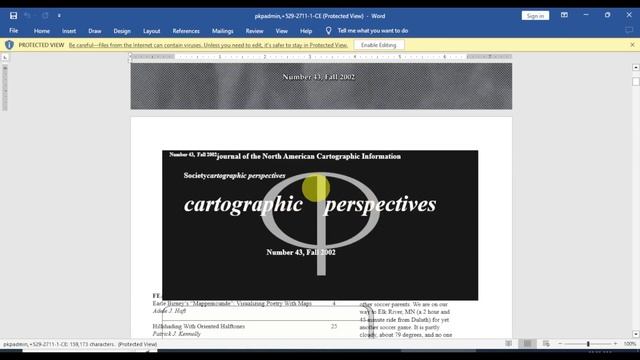Click the vertical scrollbar down arrow

pyautogui.click(x=636, y=334)
